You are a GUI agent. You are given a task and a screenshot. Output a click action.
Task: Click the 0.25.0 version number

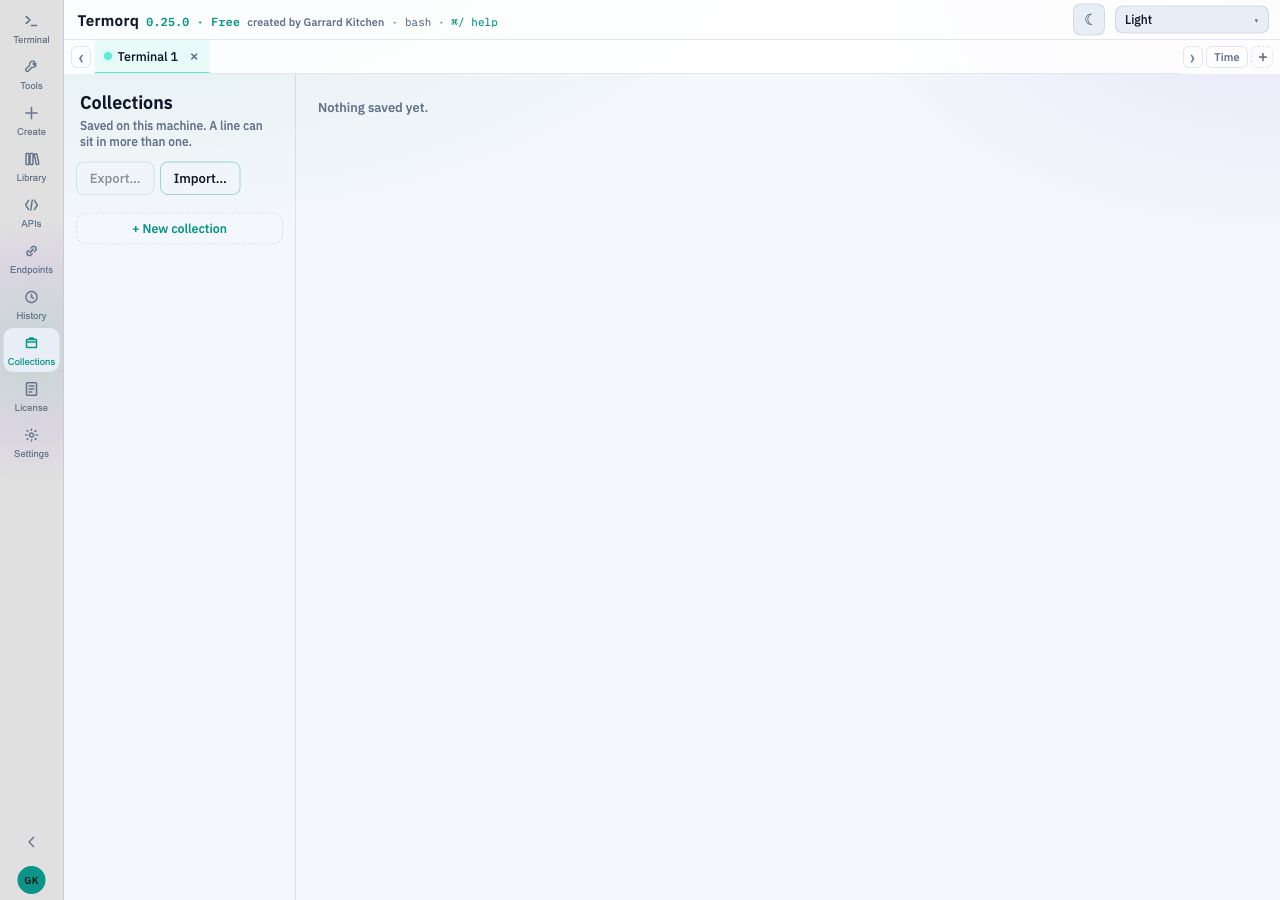pyautogui.click(x=167, y=22)
